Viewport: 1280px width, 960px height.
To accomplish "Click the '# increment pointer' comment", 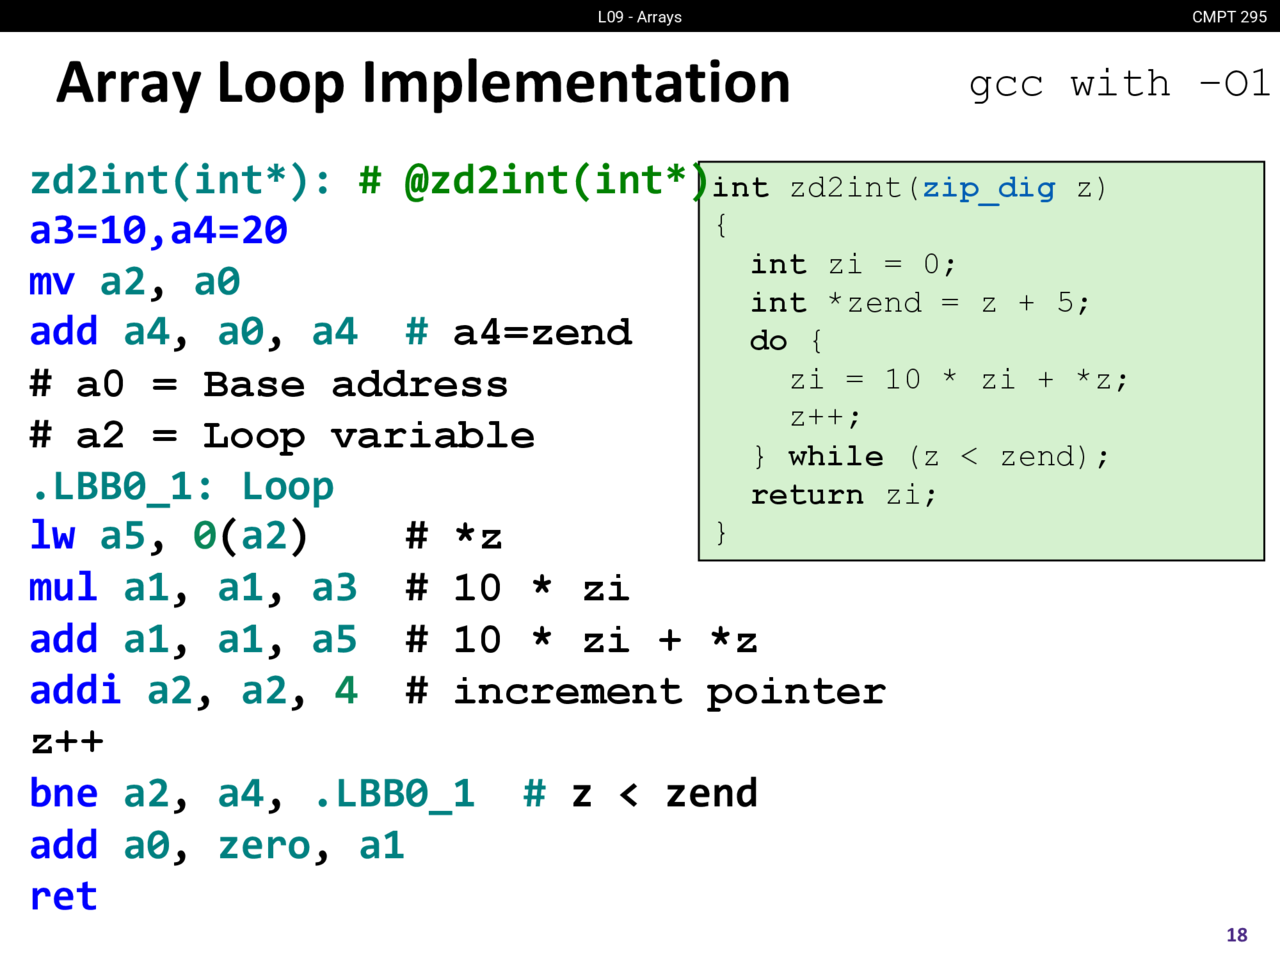I will pyautogui.click(x=645, y=691).
